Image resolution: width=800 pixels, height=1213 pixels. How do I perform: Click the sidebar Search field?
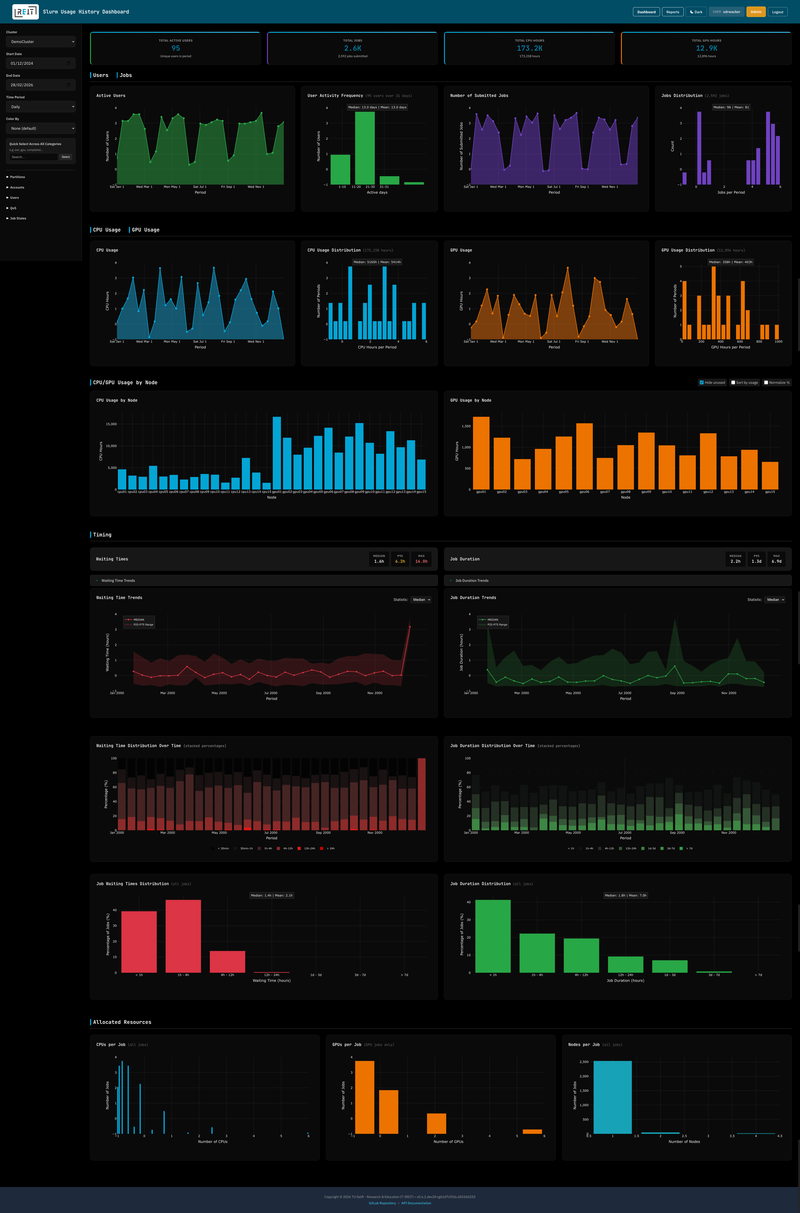coord(35,157)
